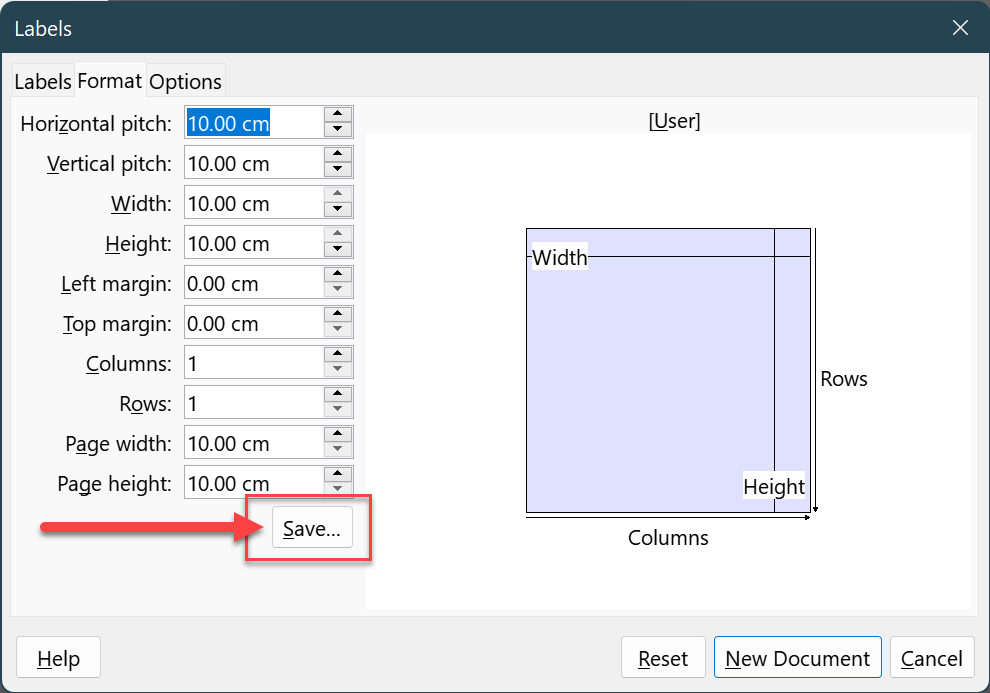Screen dimensions: 990x693
Task: Switch to the Labels tab
Action: coord(43,81)
